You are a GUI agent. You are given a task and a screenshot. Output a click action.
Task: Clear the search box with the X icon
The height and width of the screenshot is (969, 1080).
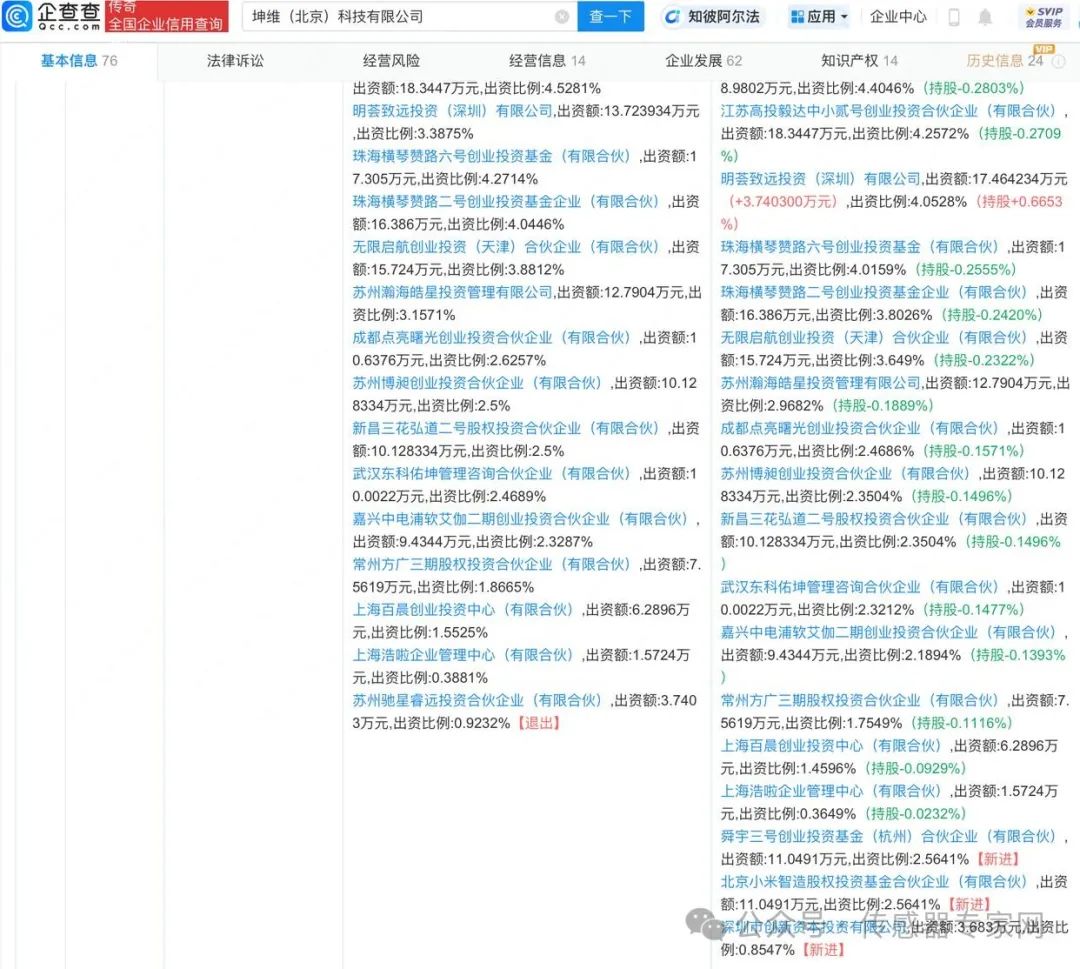coord(562,17)
